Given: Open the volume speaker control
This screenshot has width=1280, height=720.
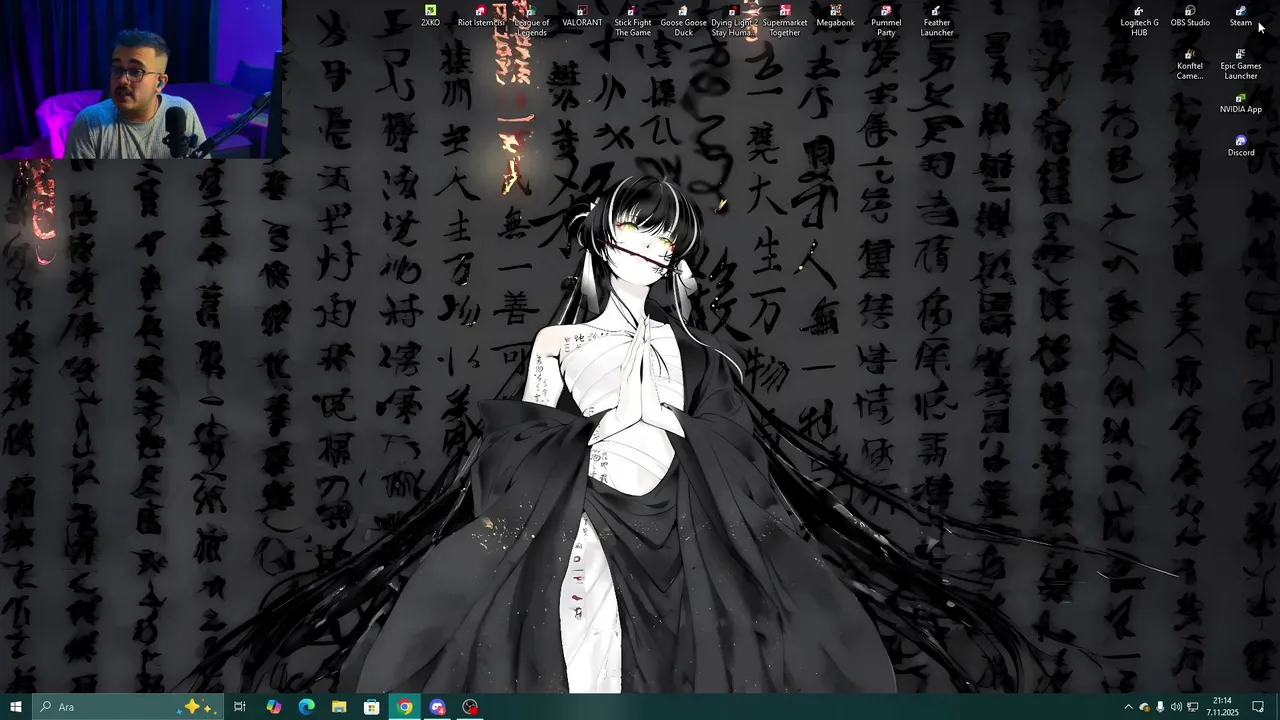Looking at the screenshot, I should coord(1176,707).
